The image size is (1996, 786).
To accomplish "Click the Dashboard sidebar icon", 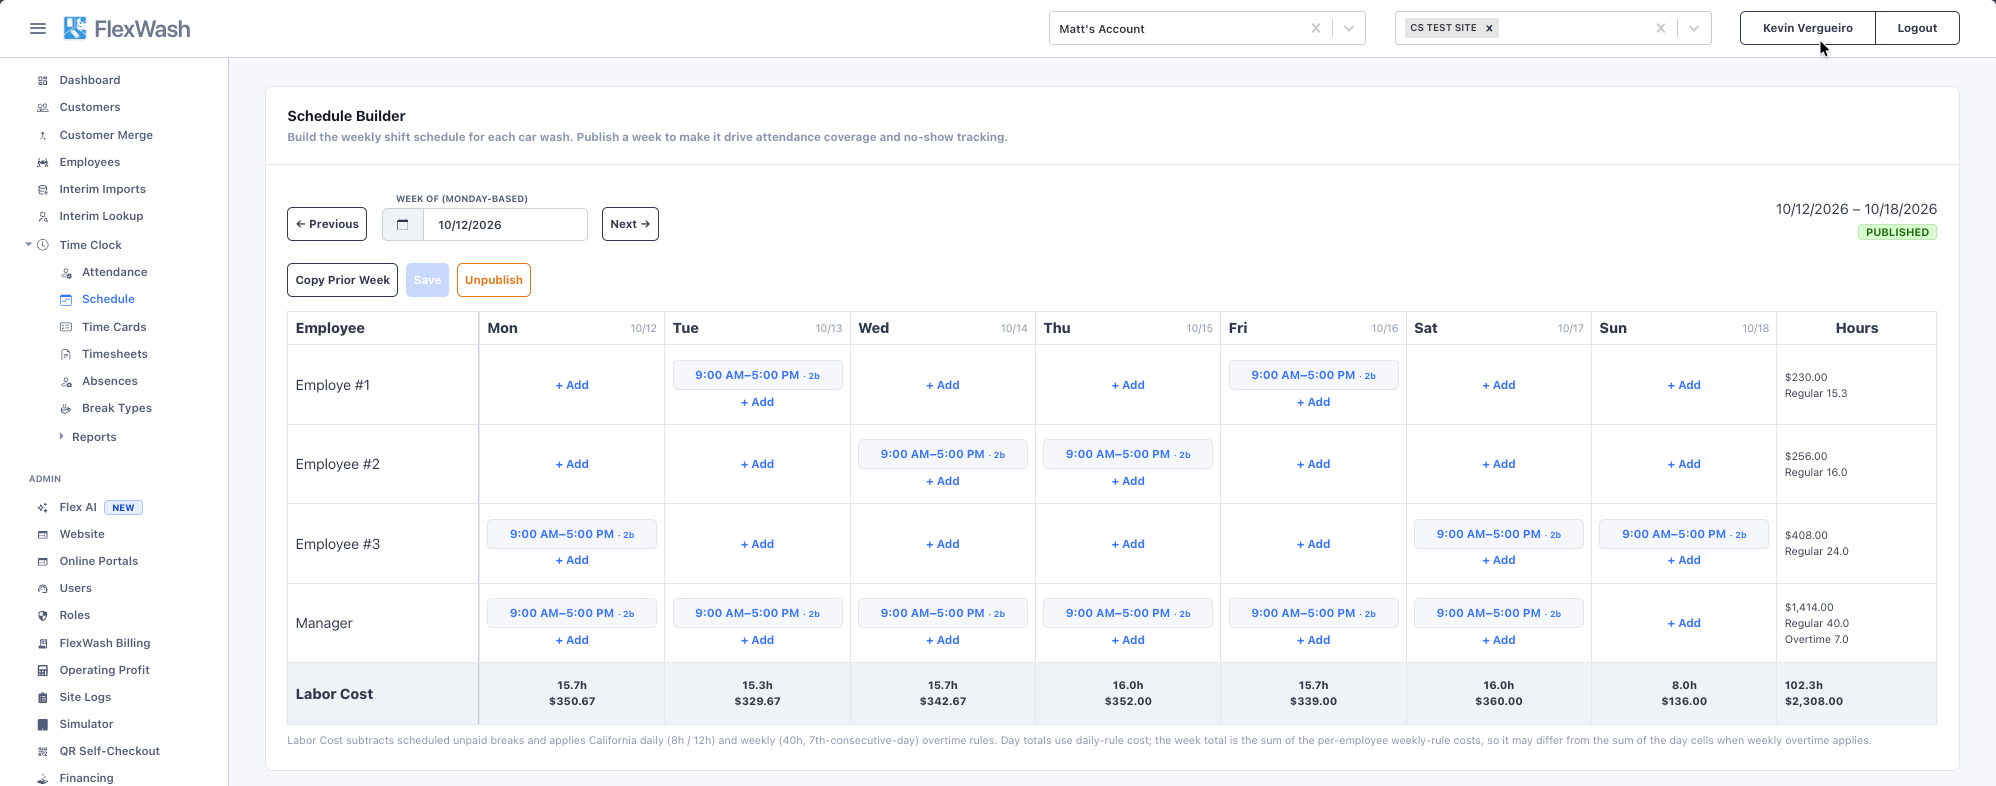I will pos(43,81).
